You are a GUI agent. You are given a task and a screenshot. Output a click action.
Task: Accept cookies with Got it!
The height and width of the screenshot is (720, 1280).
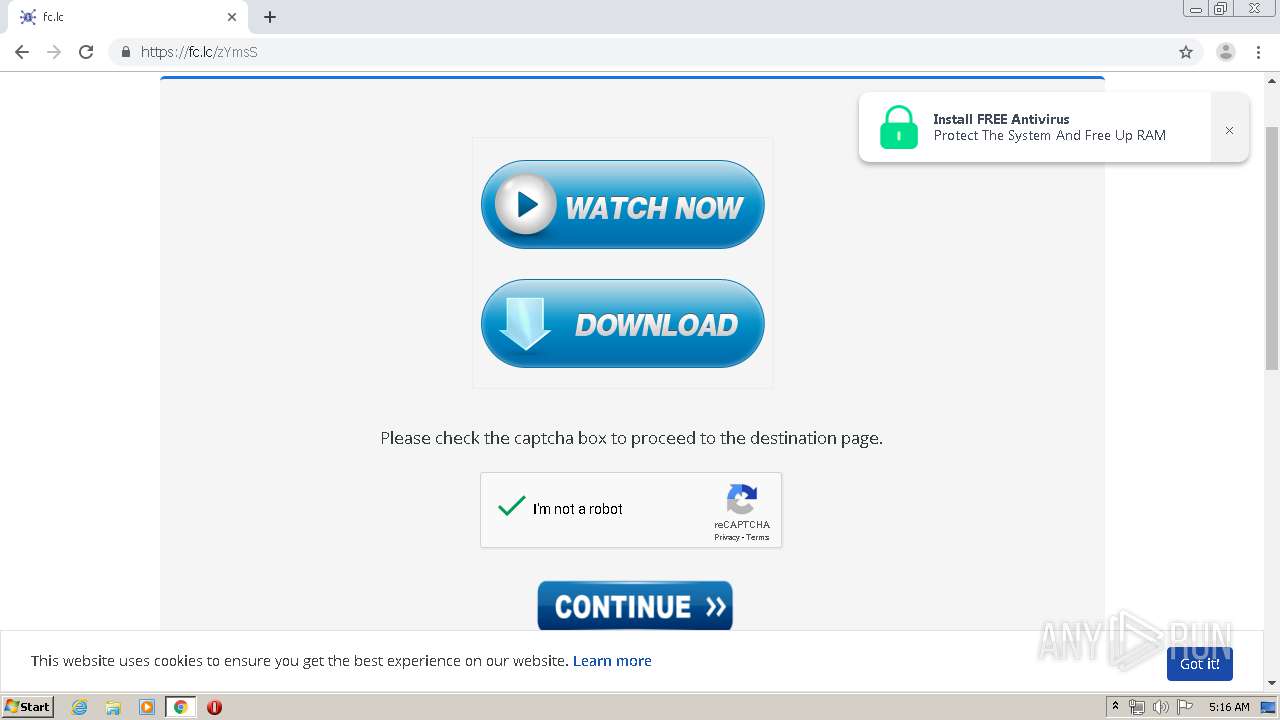coord(1200,664)
